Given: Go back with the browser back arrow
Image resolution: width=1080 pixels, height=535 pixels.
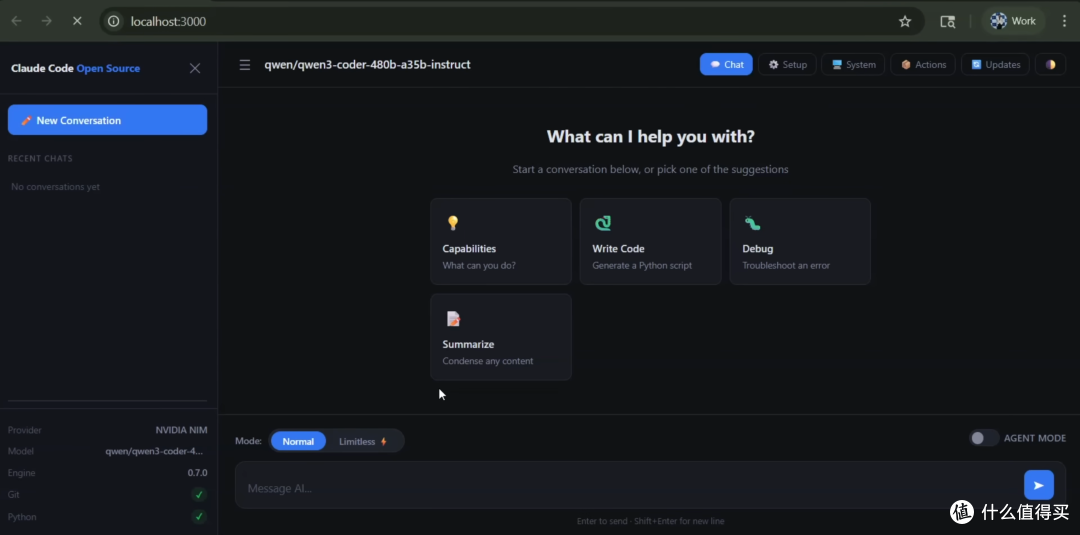Looking at the screenshot, I should tap(17, 21).
